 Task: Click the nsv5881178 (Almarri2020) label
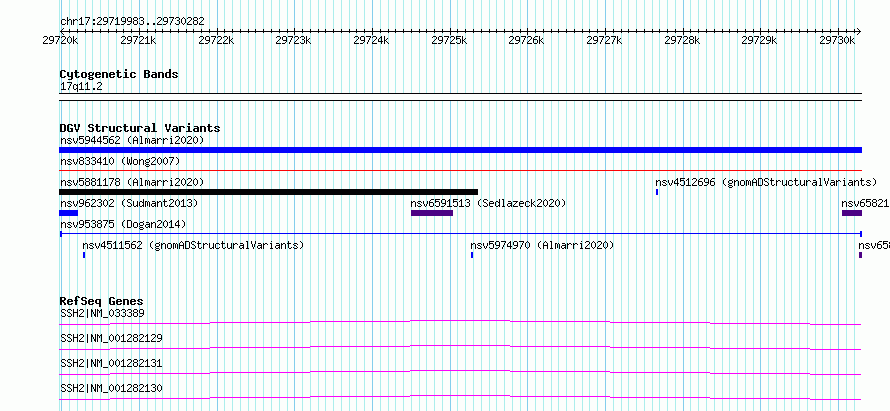click(132, 182)
